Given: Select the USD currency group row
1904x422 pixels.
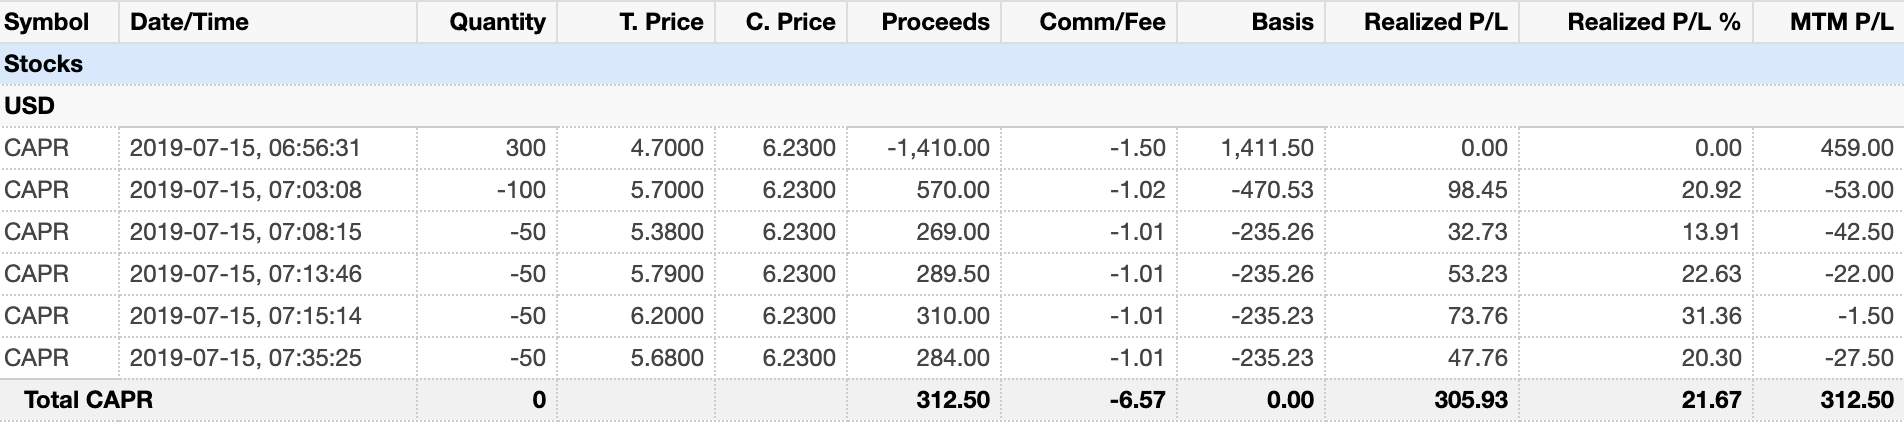Looking at the screenshot, I should point(29,106).
